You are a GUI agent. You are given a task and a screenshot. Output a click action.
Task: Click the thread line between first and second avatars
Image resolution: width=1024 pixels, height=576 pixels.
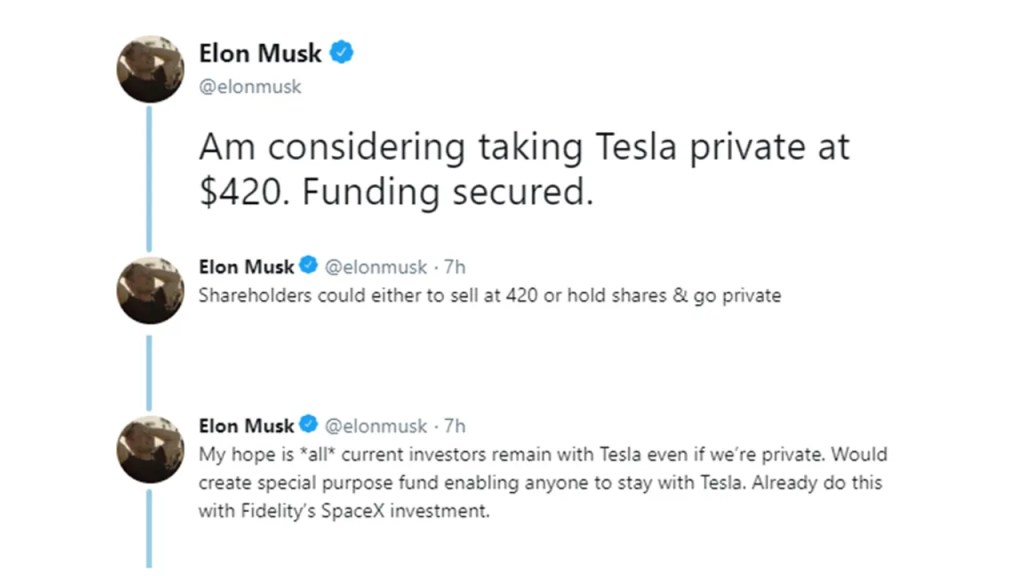pos(150,178)
